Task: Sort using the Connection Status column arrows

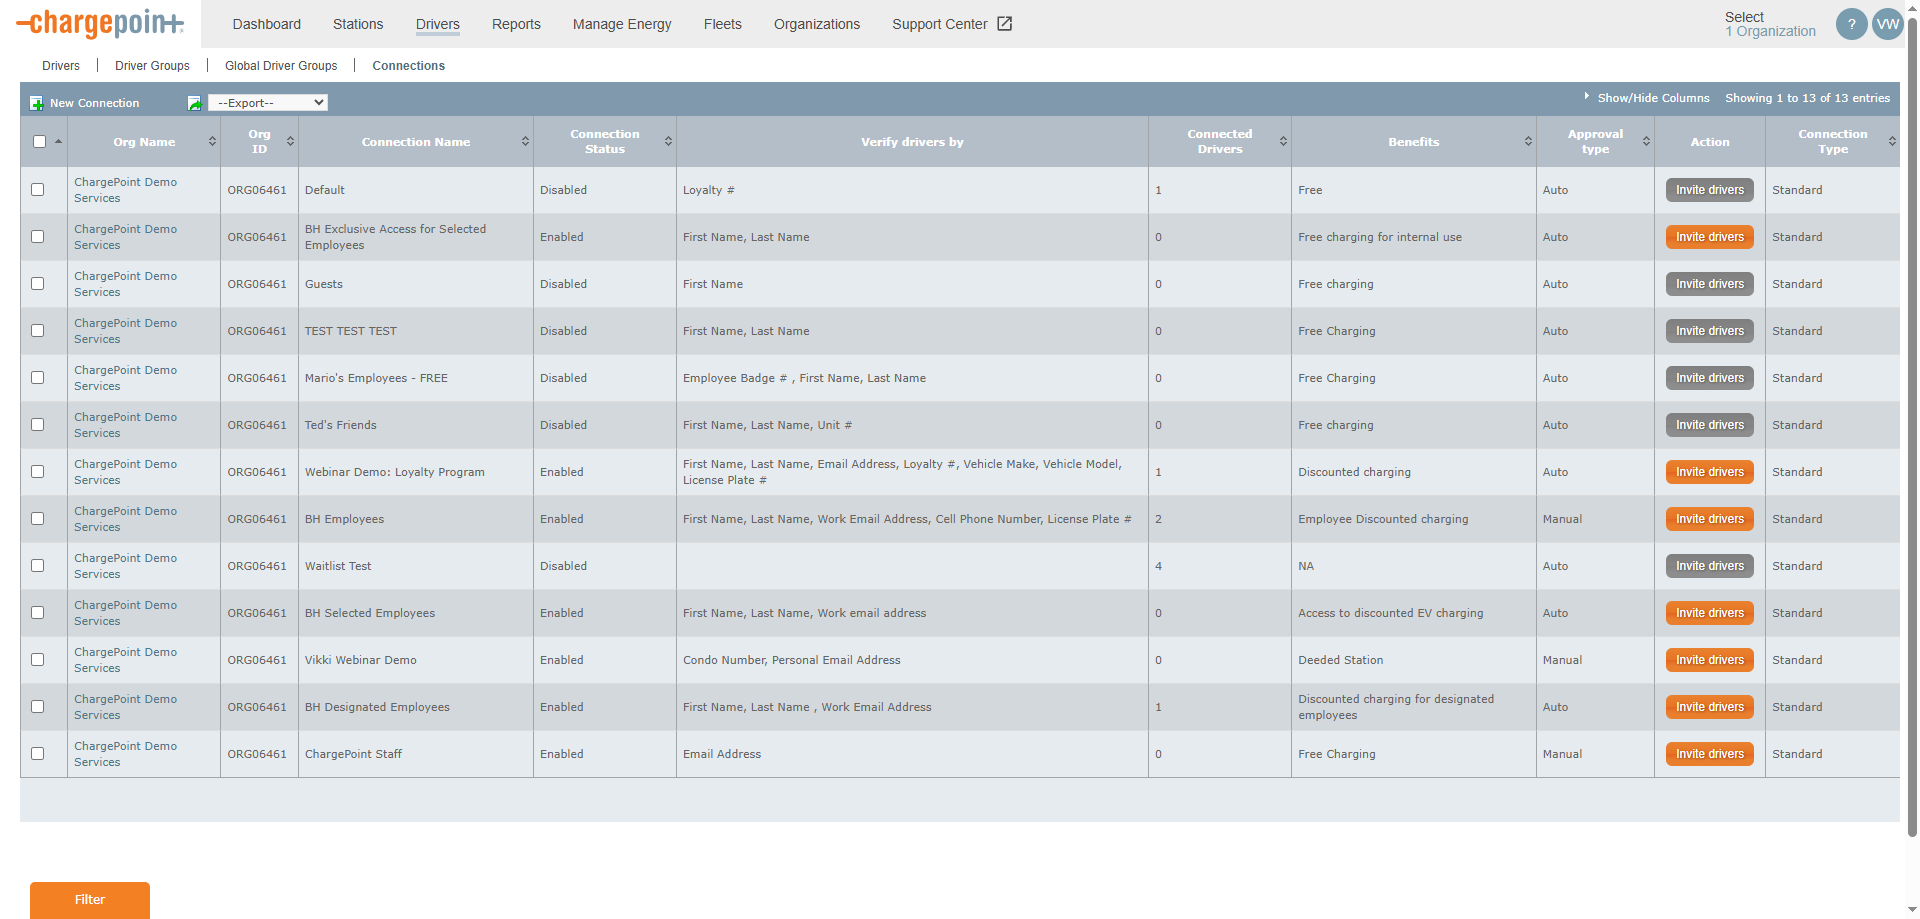Action: [x=668, y=142]
